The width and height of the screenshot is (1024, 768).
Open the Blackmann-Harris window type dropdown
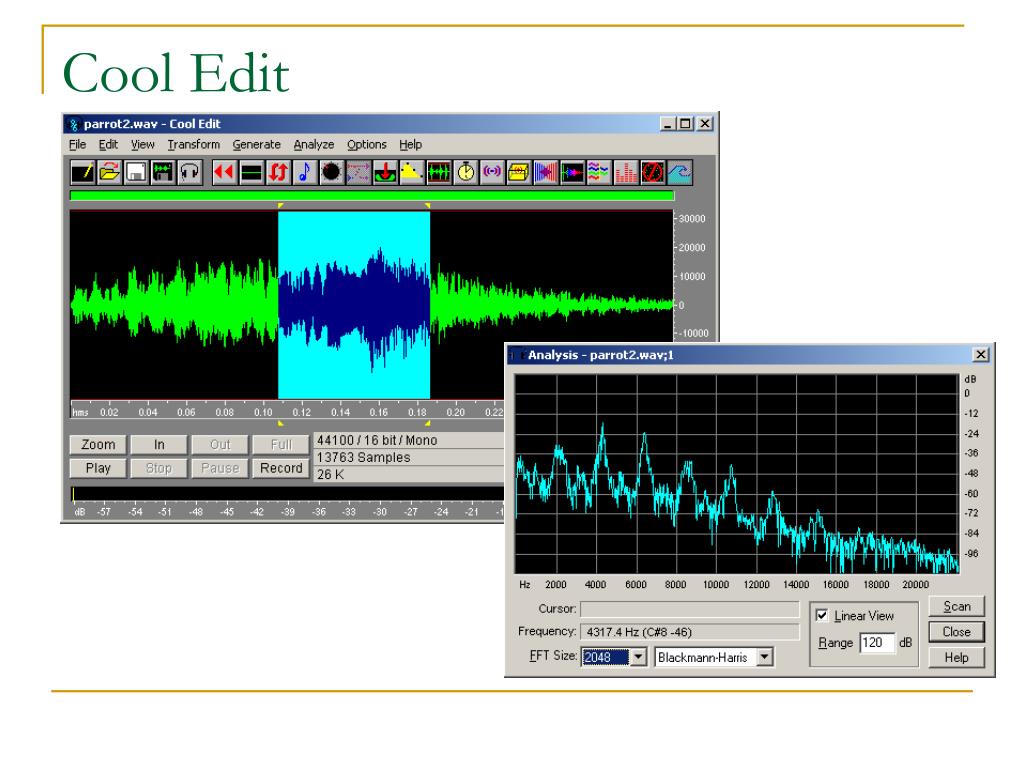(765, 656)
